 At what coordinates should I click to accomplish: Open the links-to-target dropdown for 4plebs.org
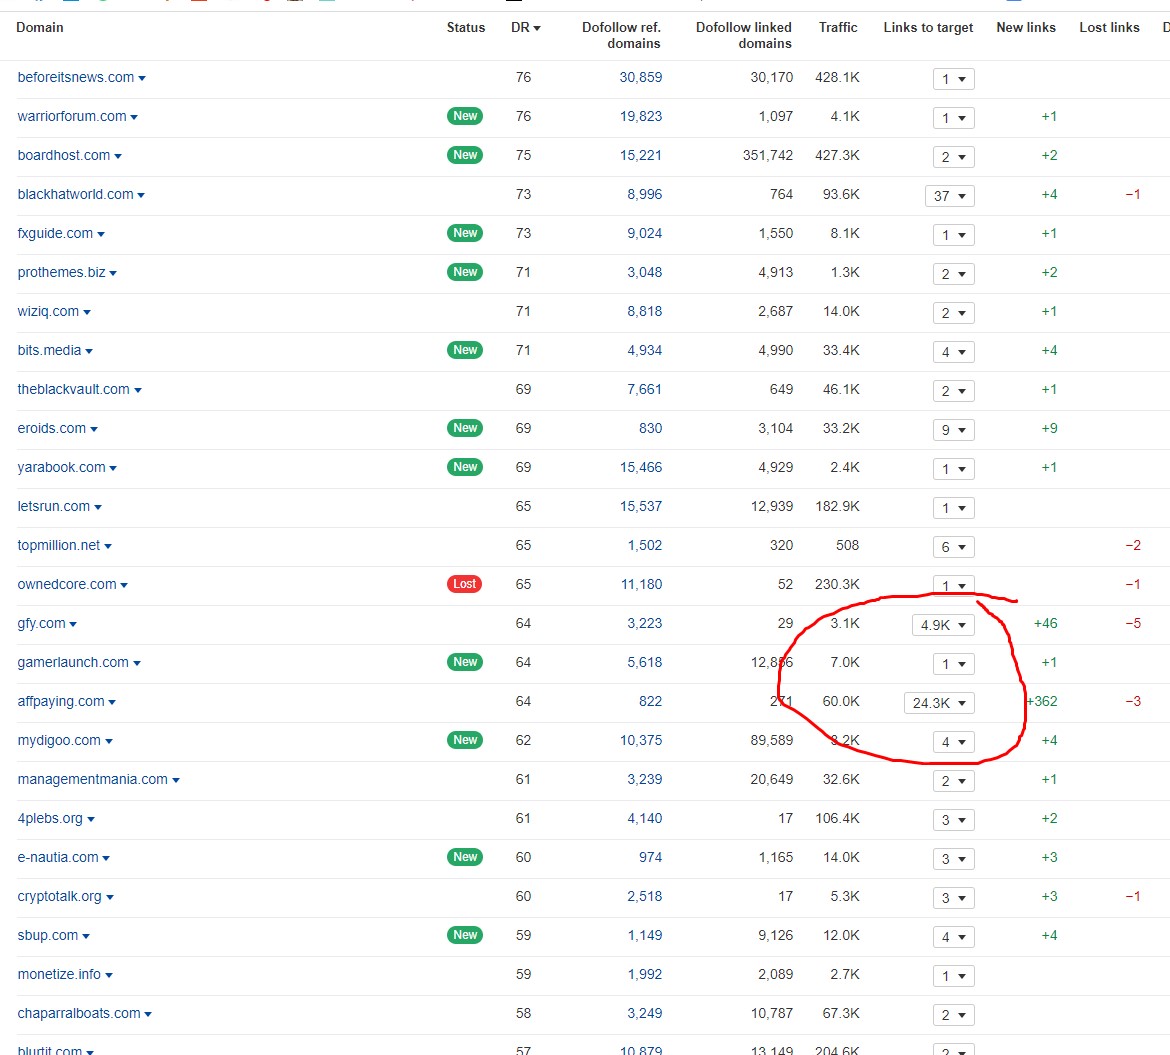point(954,820)
